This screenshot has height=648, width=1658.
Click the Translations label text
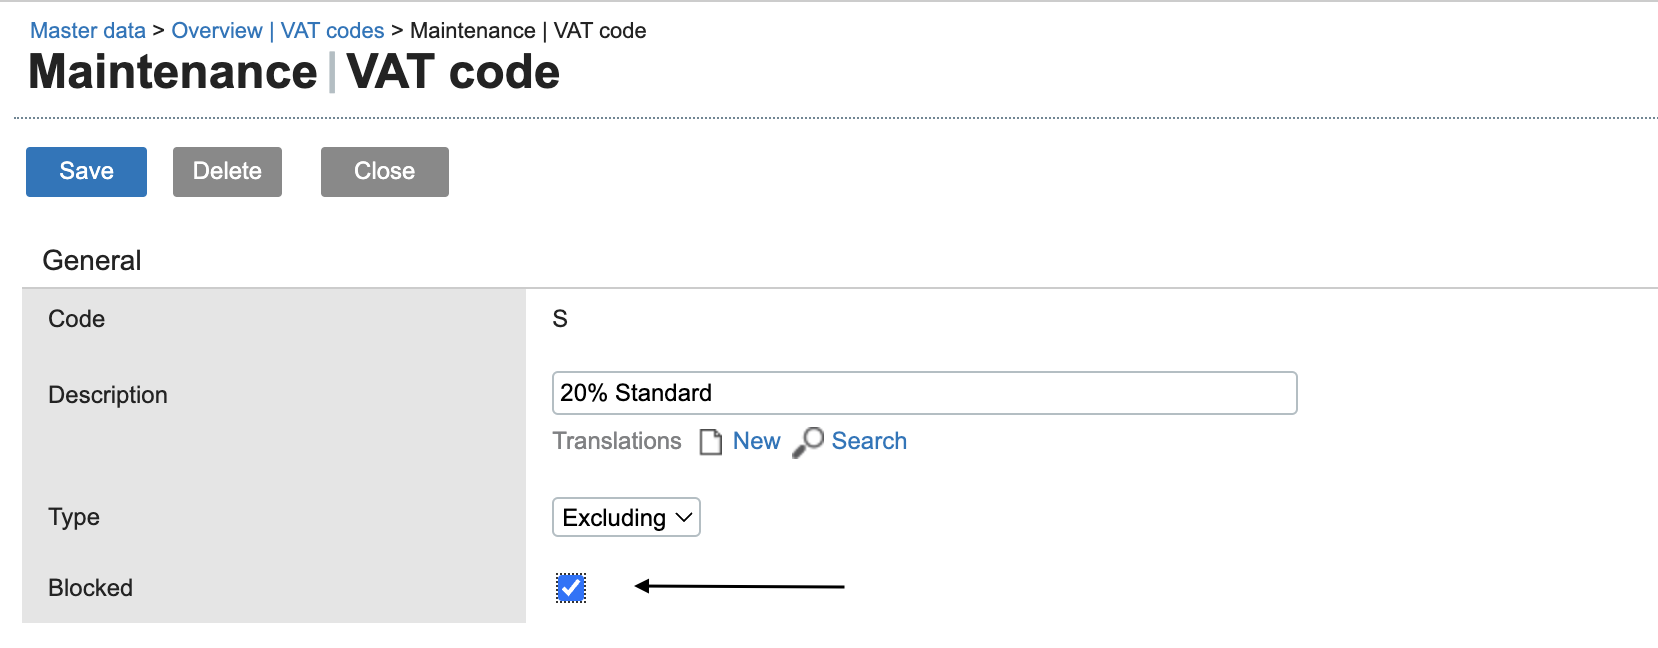(x=617, y=441)
